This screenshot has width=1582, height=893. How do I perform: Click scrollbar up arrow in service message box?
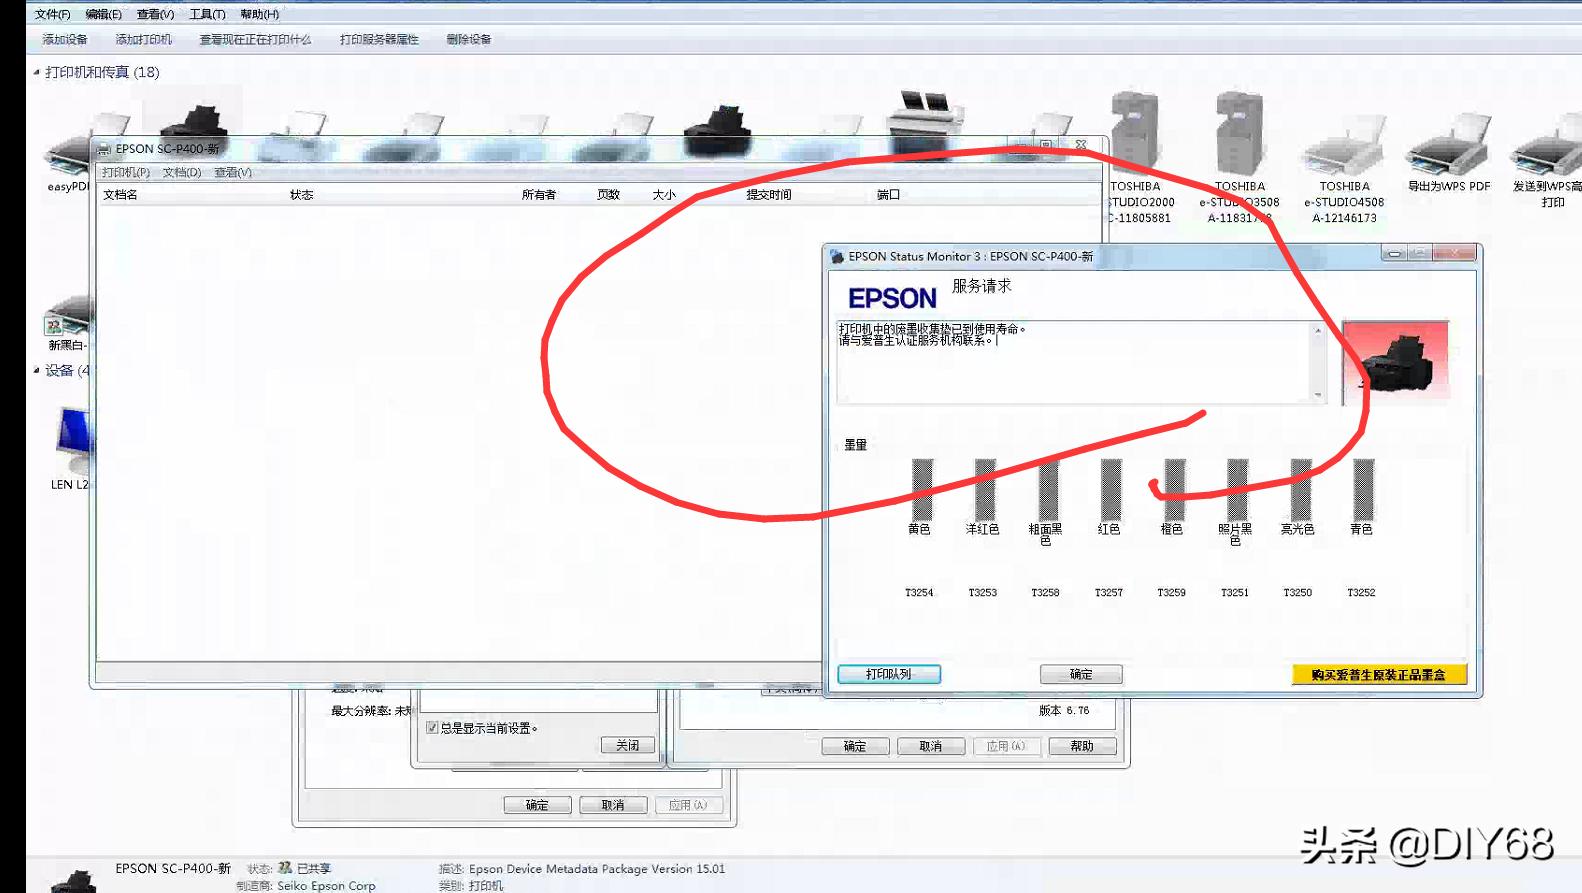1318,329
